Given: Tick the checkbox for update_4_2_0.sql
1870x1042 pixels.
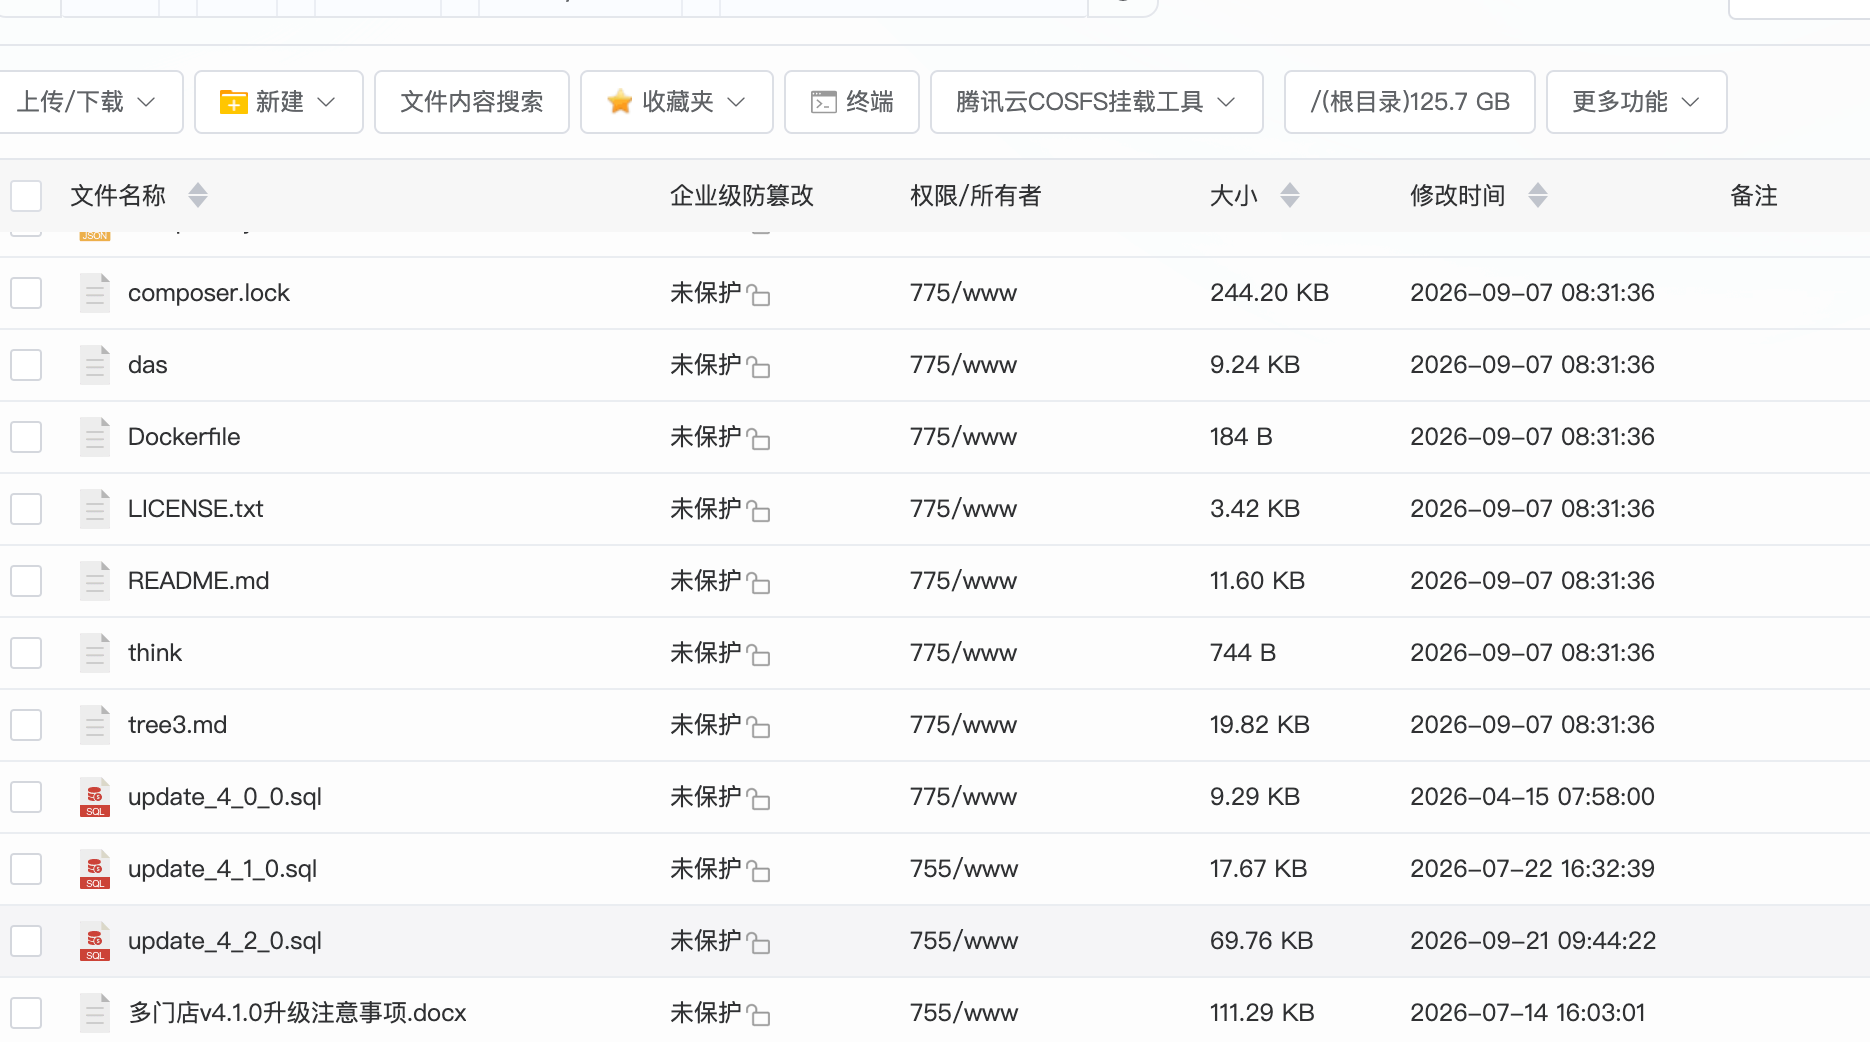Looking at the screenshot, I should 26,941.
